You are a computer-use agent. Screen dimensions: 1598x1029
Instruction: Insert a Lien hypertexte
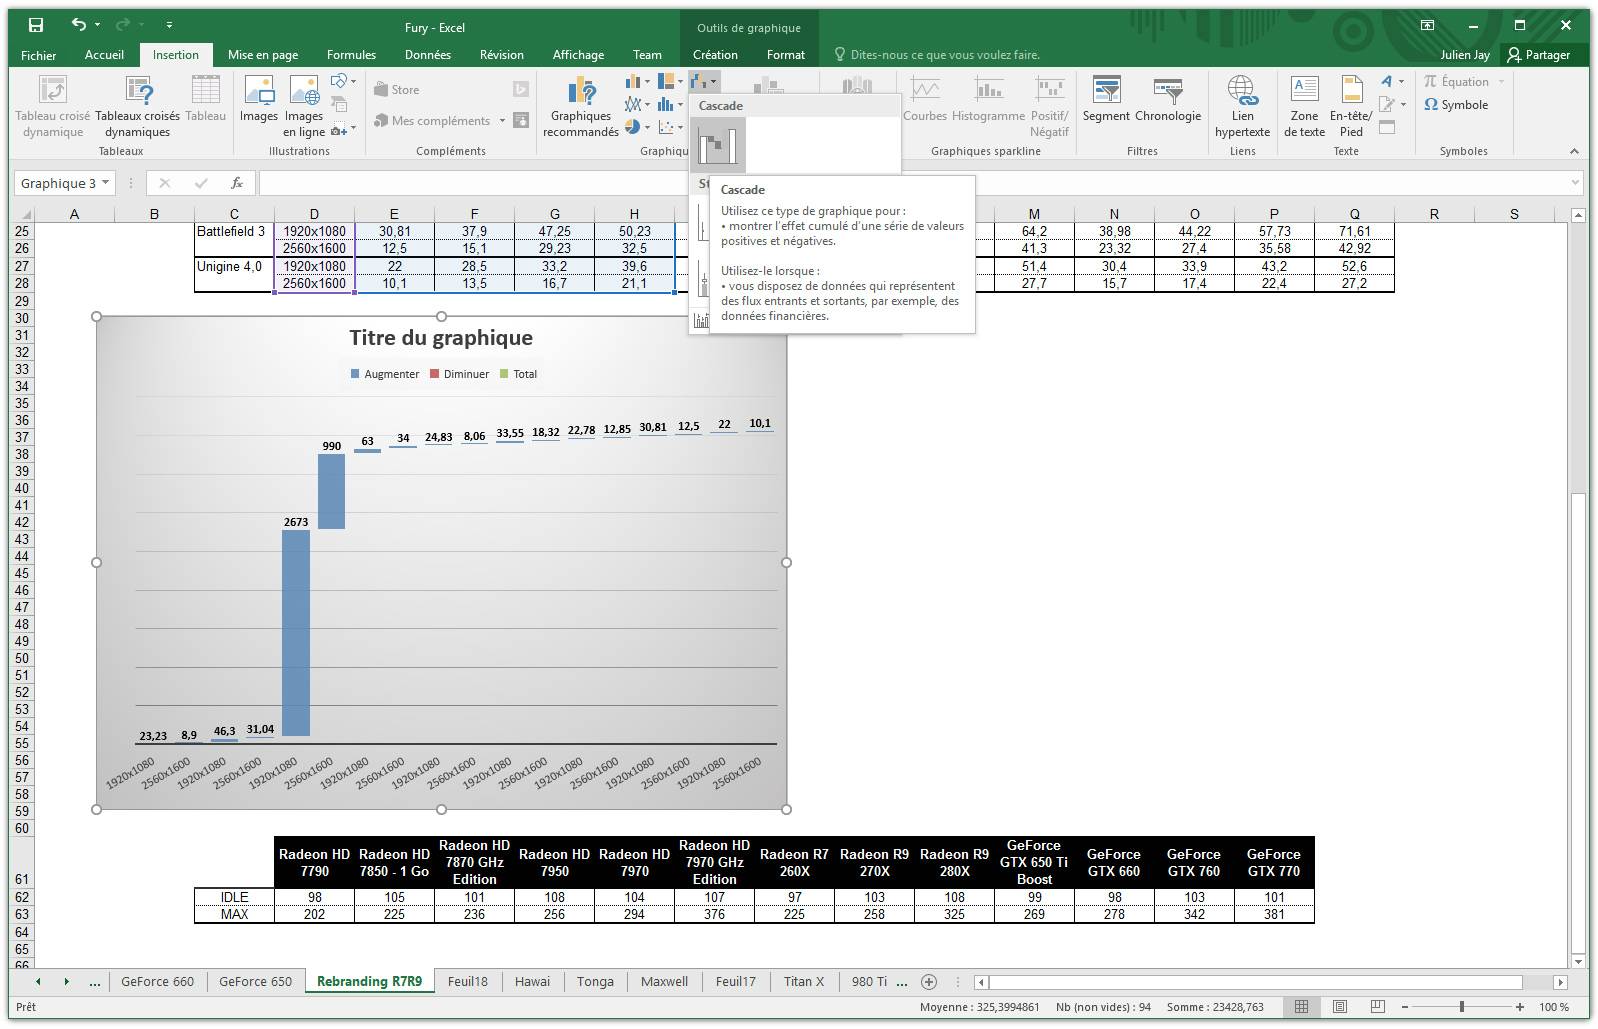coord(1242,108)
